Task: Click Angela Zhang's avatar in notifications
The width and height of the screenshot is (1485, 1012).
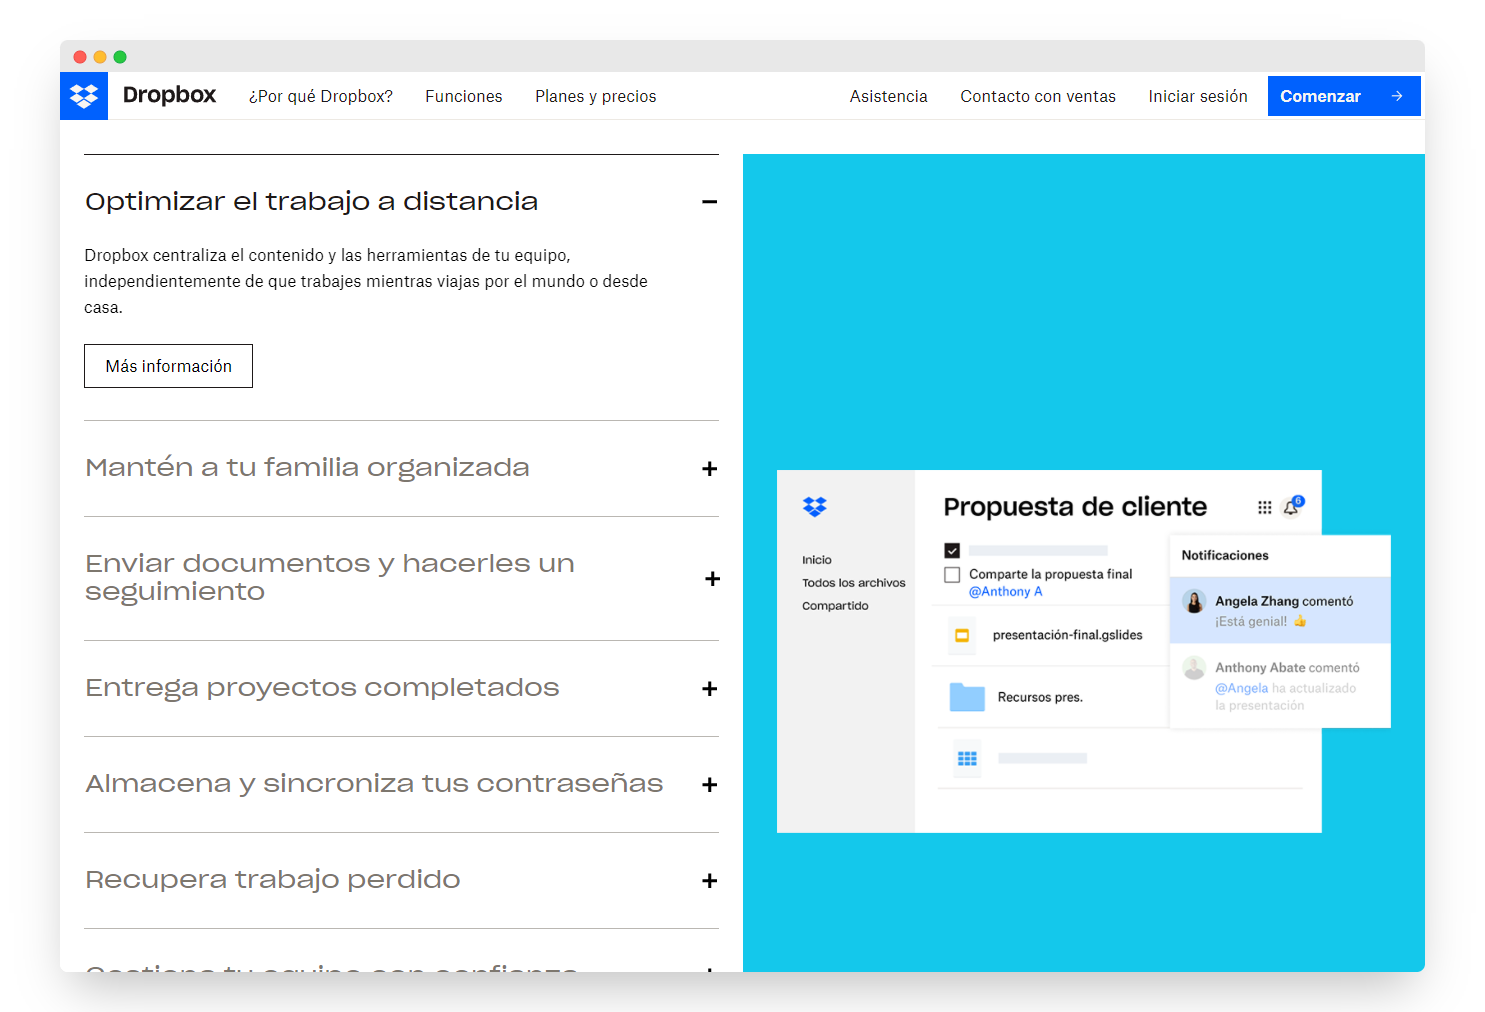Action: (1194, 601)
